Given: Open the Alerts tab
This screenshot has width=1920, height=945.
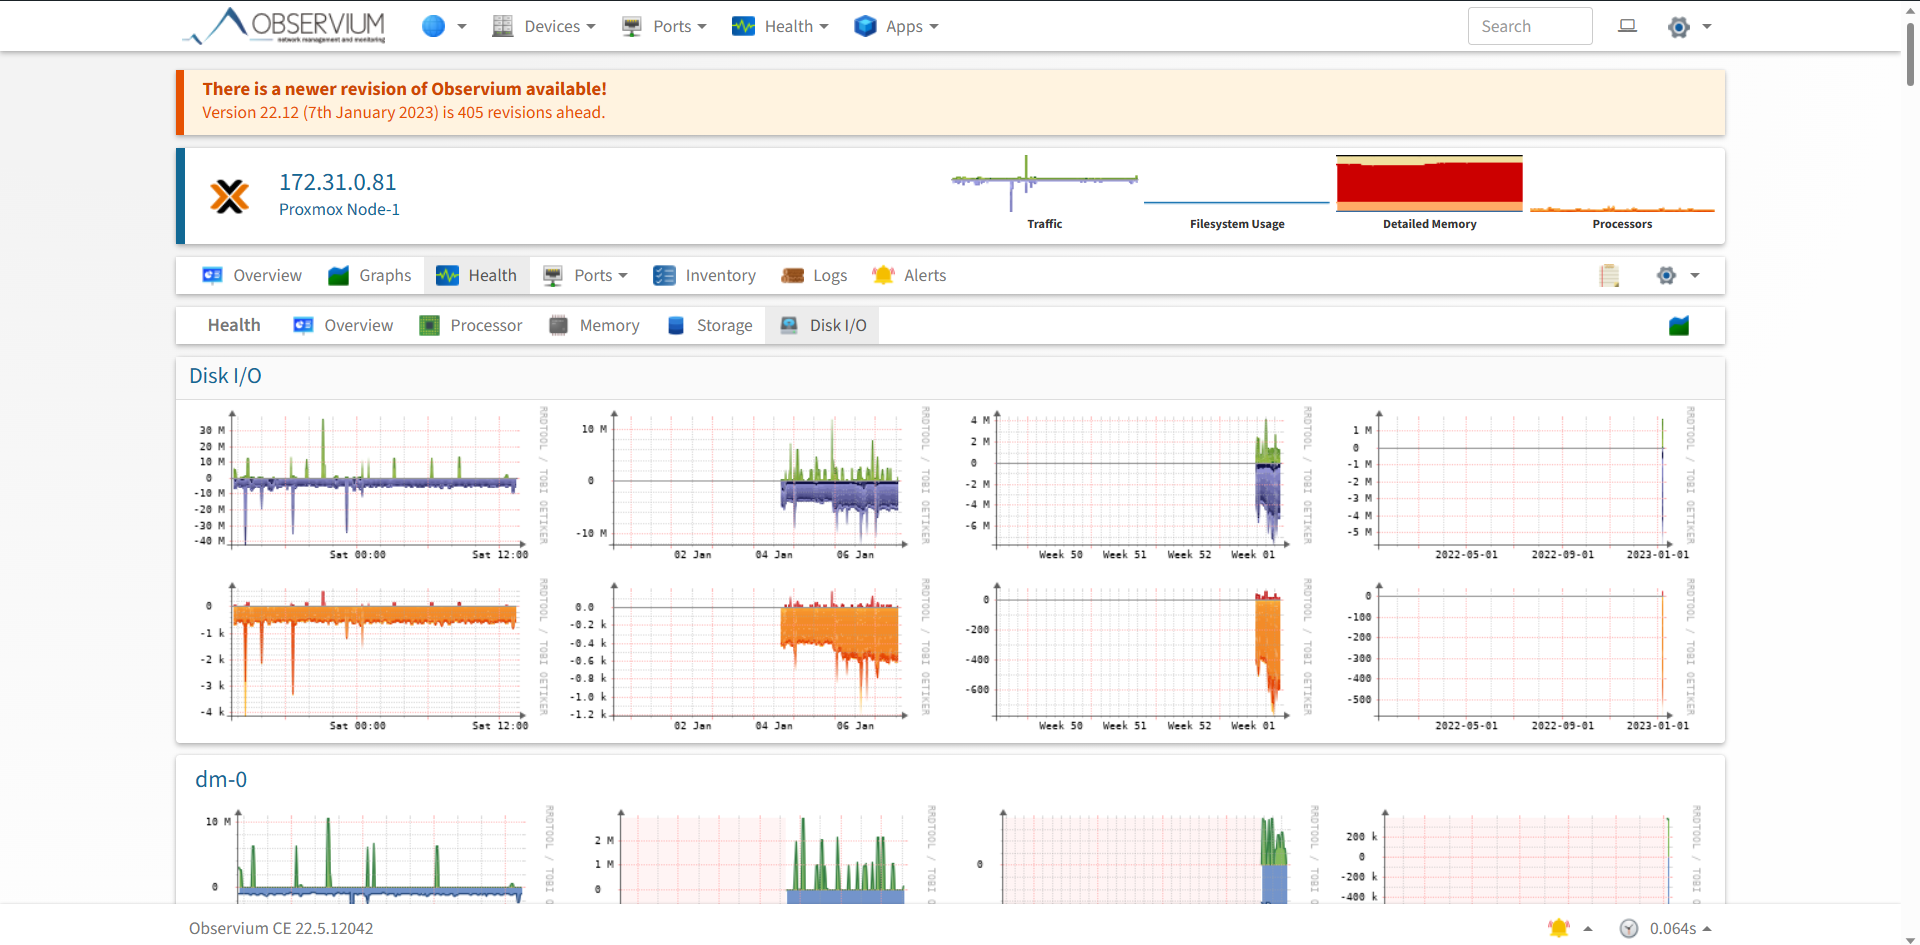Looking at the screenshot, I should coord(909,275).
